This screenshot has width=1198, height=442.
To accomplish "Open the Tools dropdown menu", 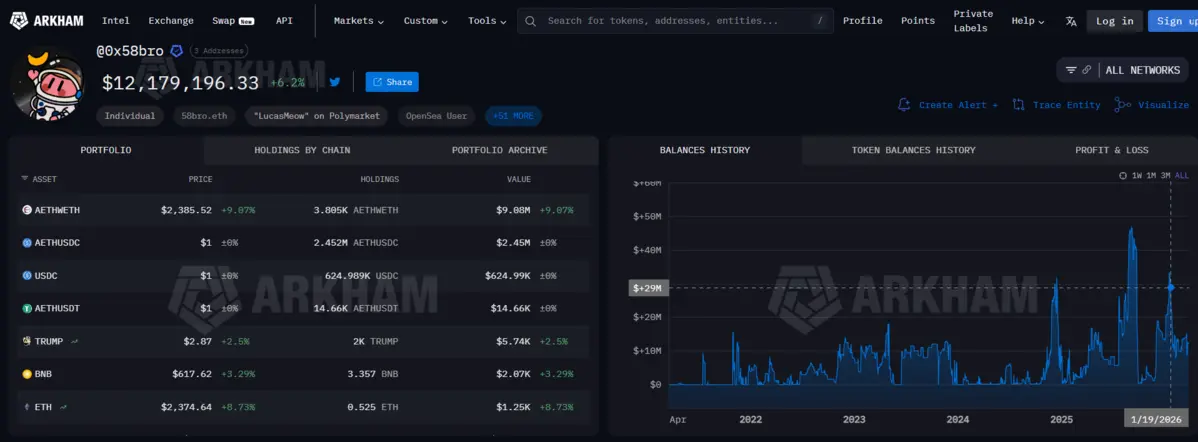I will click(487, 21).
